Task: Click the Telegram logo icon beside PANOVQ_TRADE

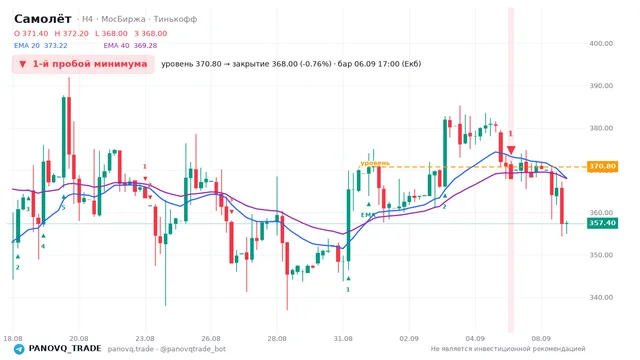Action: click(x=19, y=349)
